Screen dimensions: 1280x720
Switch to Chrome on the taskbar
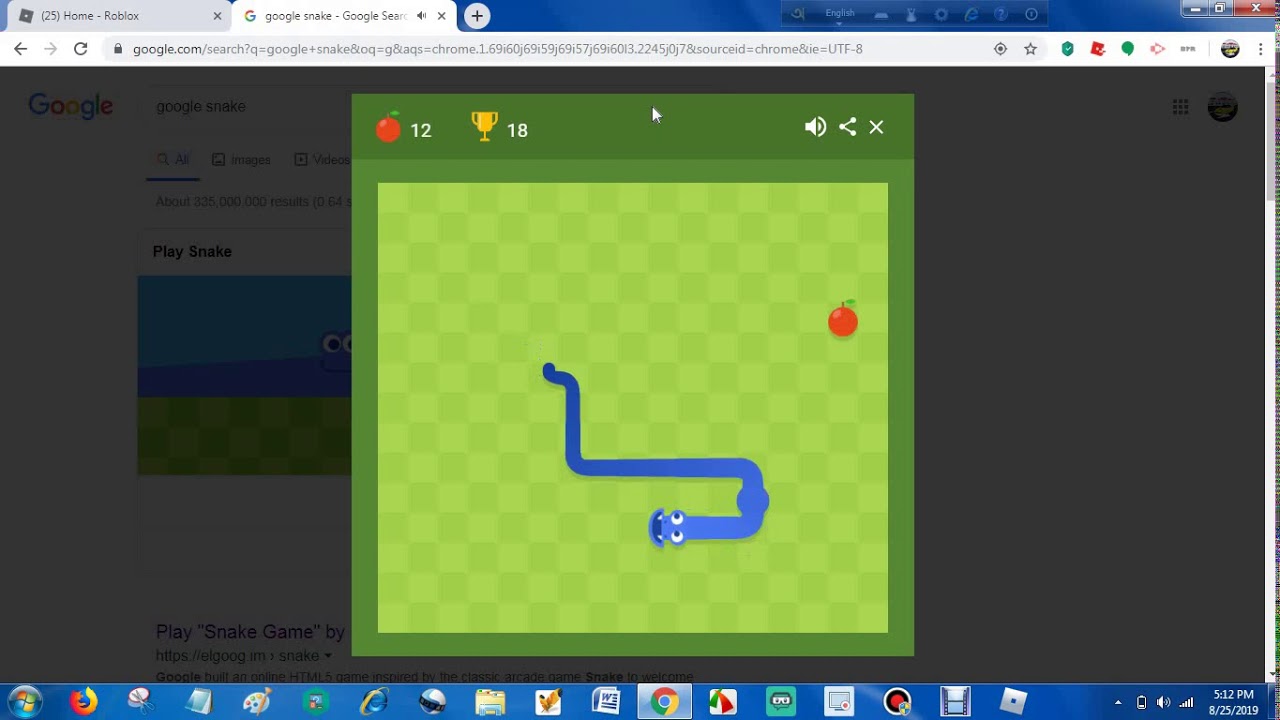tap(664, 701)
